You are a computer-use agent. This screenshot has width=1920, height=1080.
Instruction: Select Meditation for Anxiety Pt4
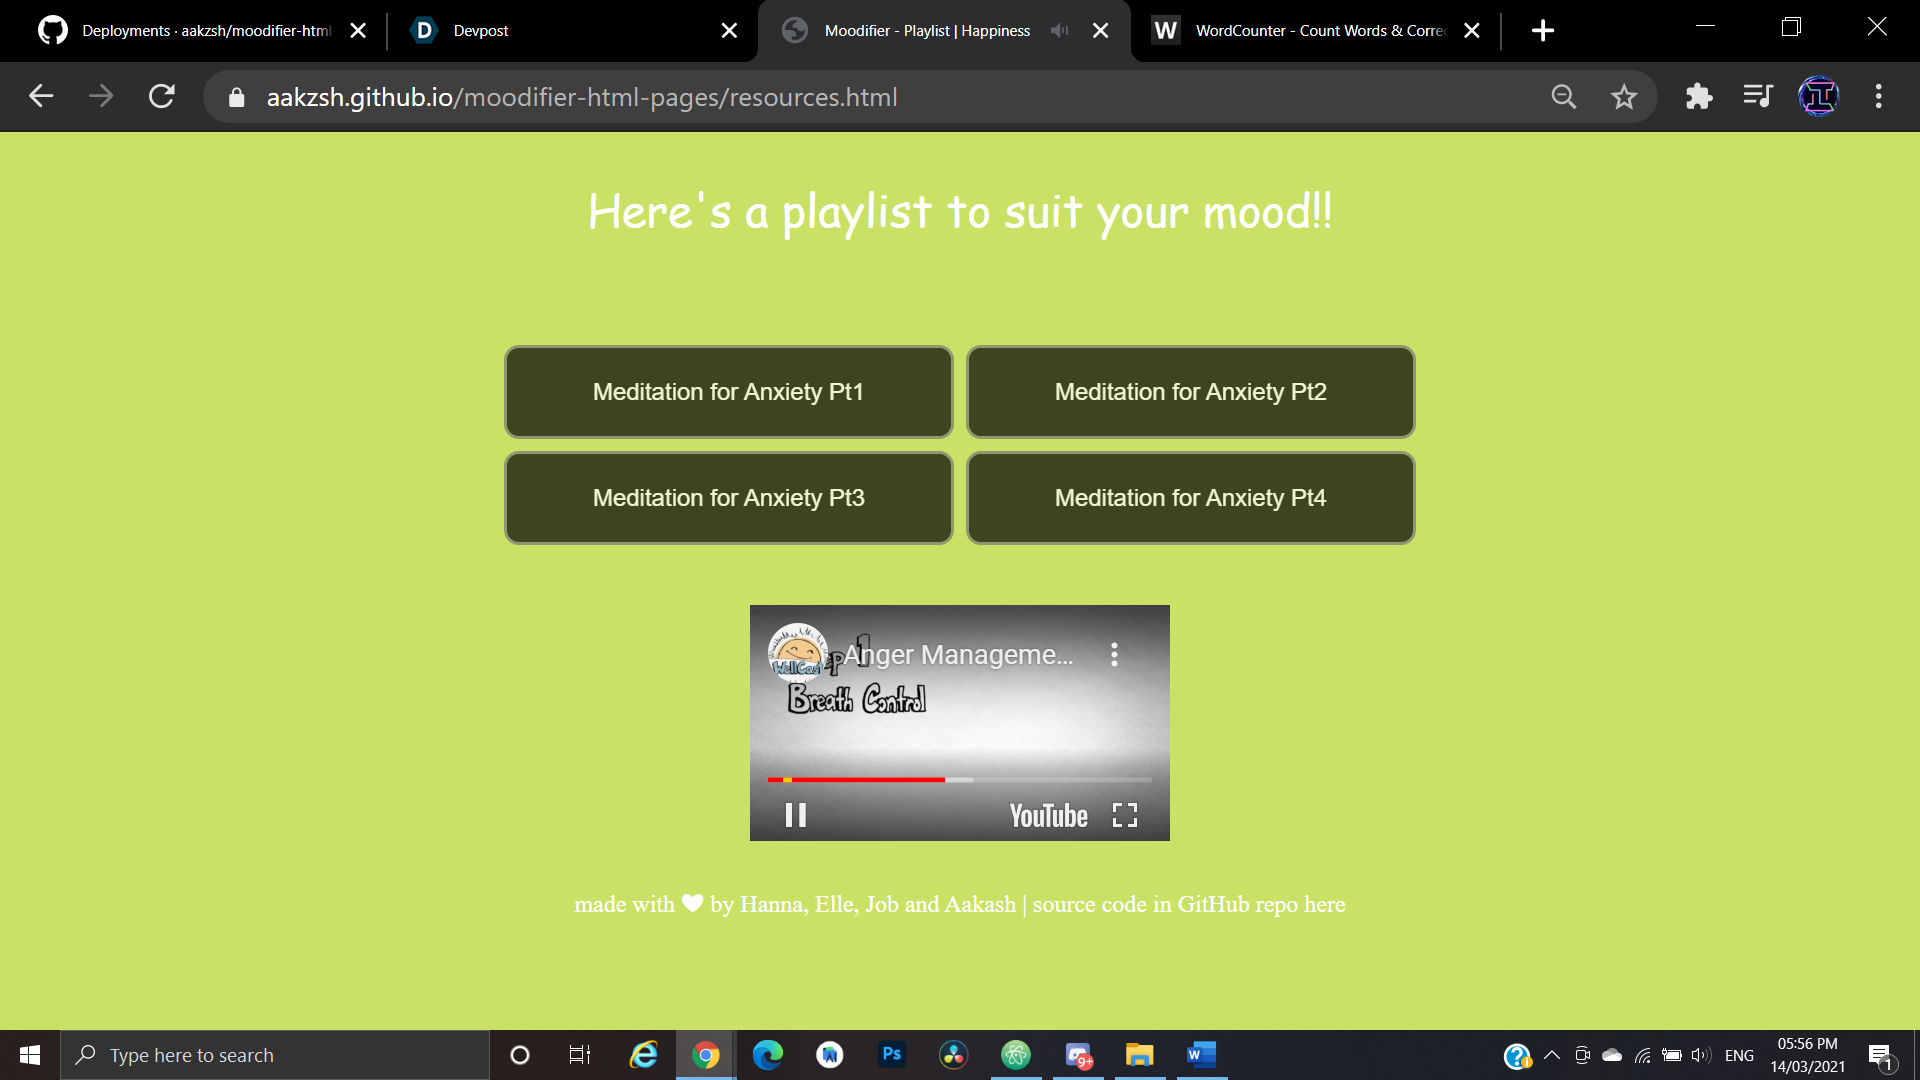[x=1190, y=498]
